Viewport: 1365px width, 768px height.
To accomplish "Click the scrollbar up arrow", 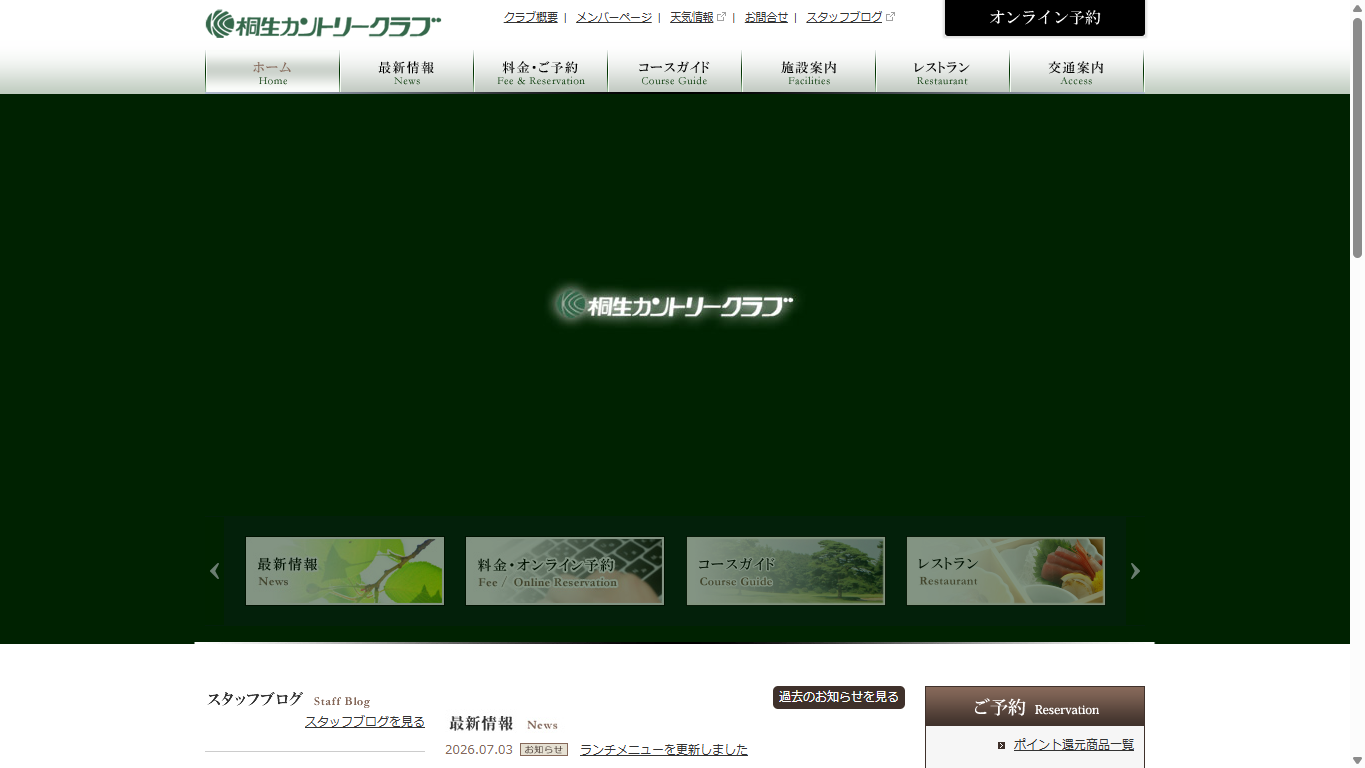I will [x=1357, y=8].
